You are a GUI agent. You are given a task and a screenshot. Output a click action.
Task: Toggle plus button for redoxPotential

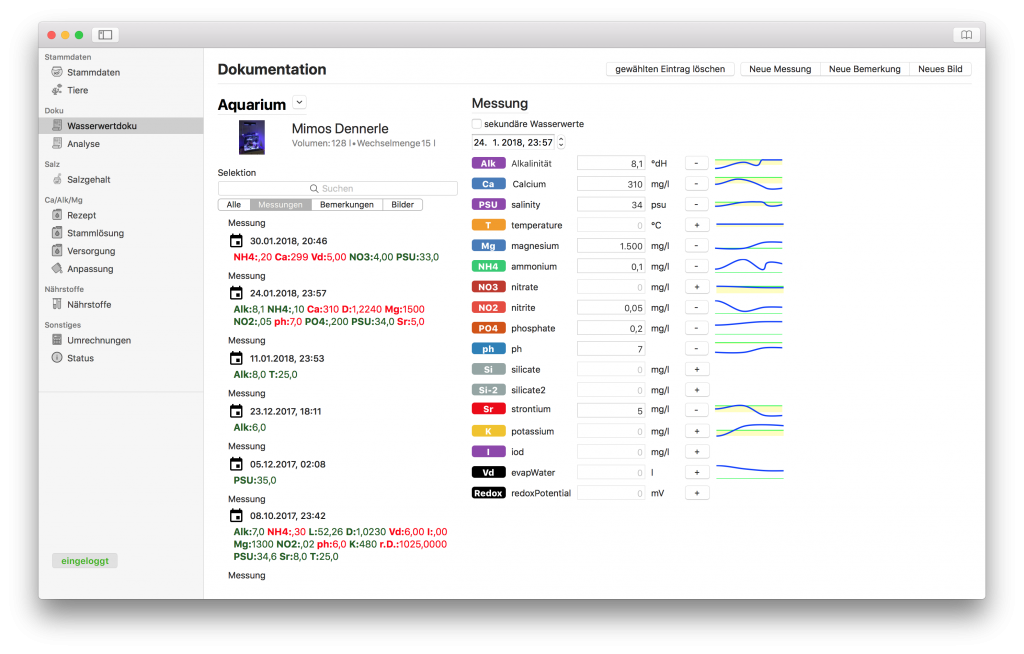coord(697,493)
